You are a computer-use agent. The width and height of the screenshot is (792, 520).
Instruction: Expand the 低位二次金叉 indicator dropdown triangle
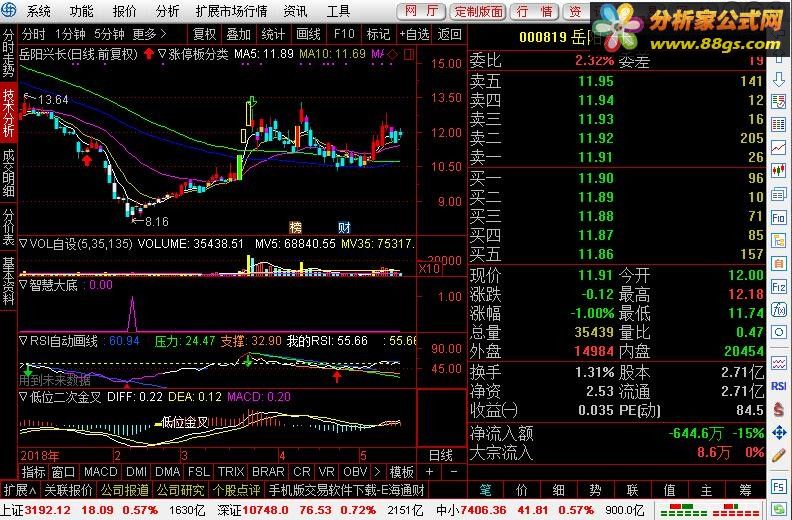click(x=24, y=397)
